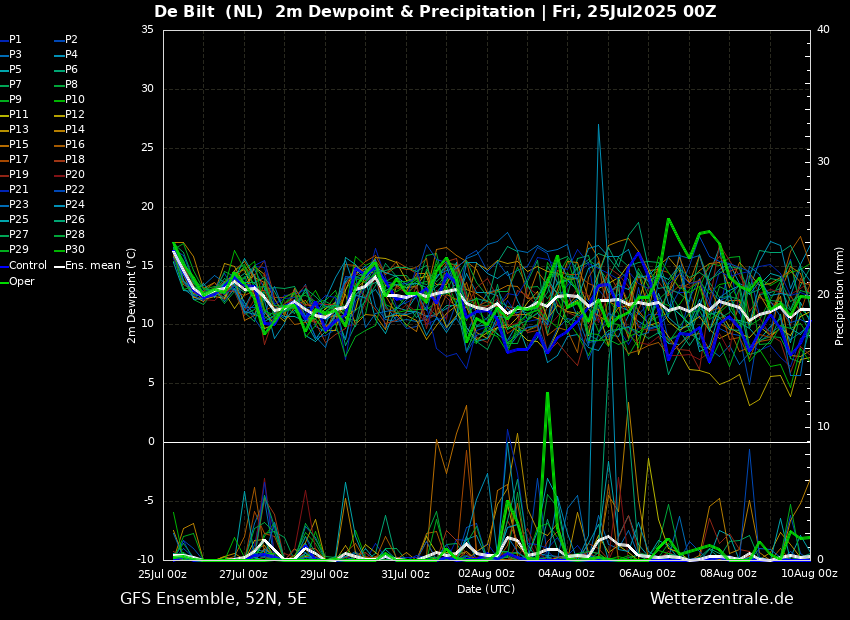
Task: Click the P17 line color swatch
Action: [x=3, y=160]
